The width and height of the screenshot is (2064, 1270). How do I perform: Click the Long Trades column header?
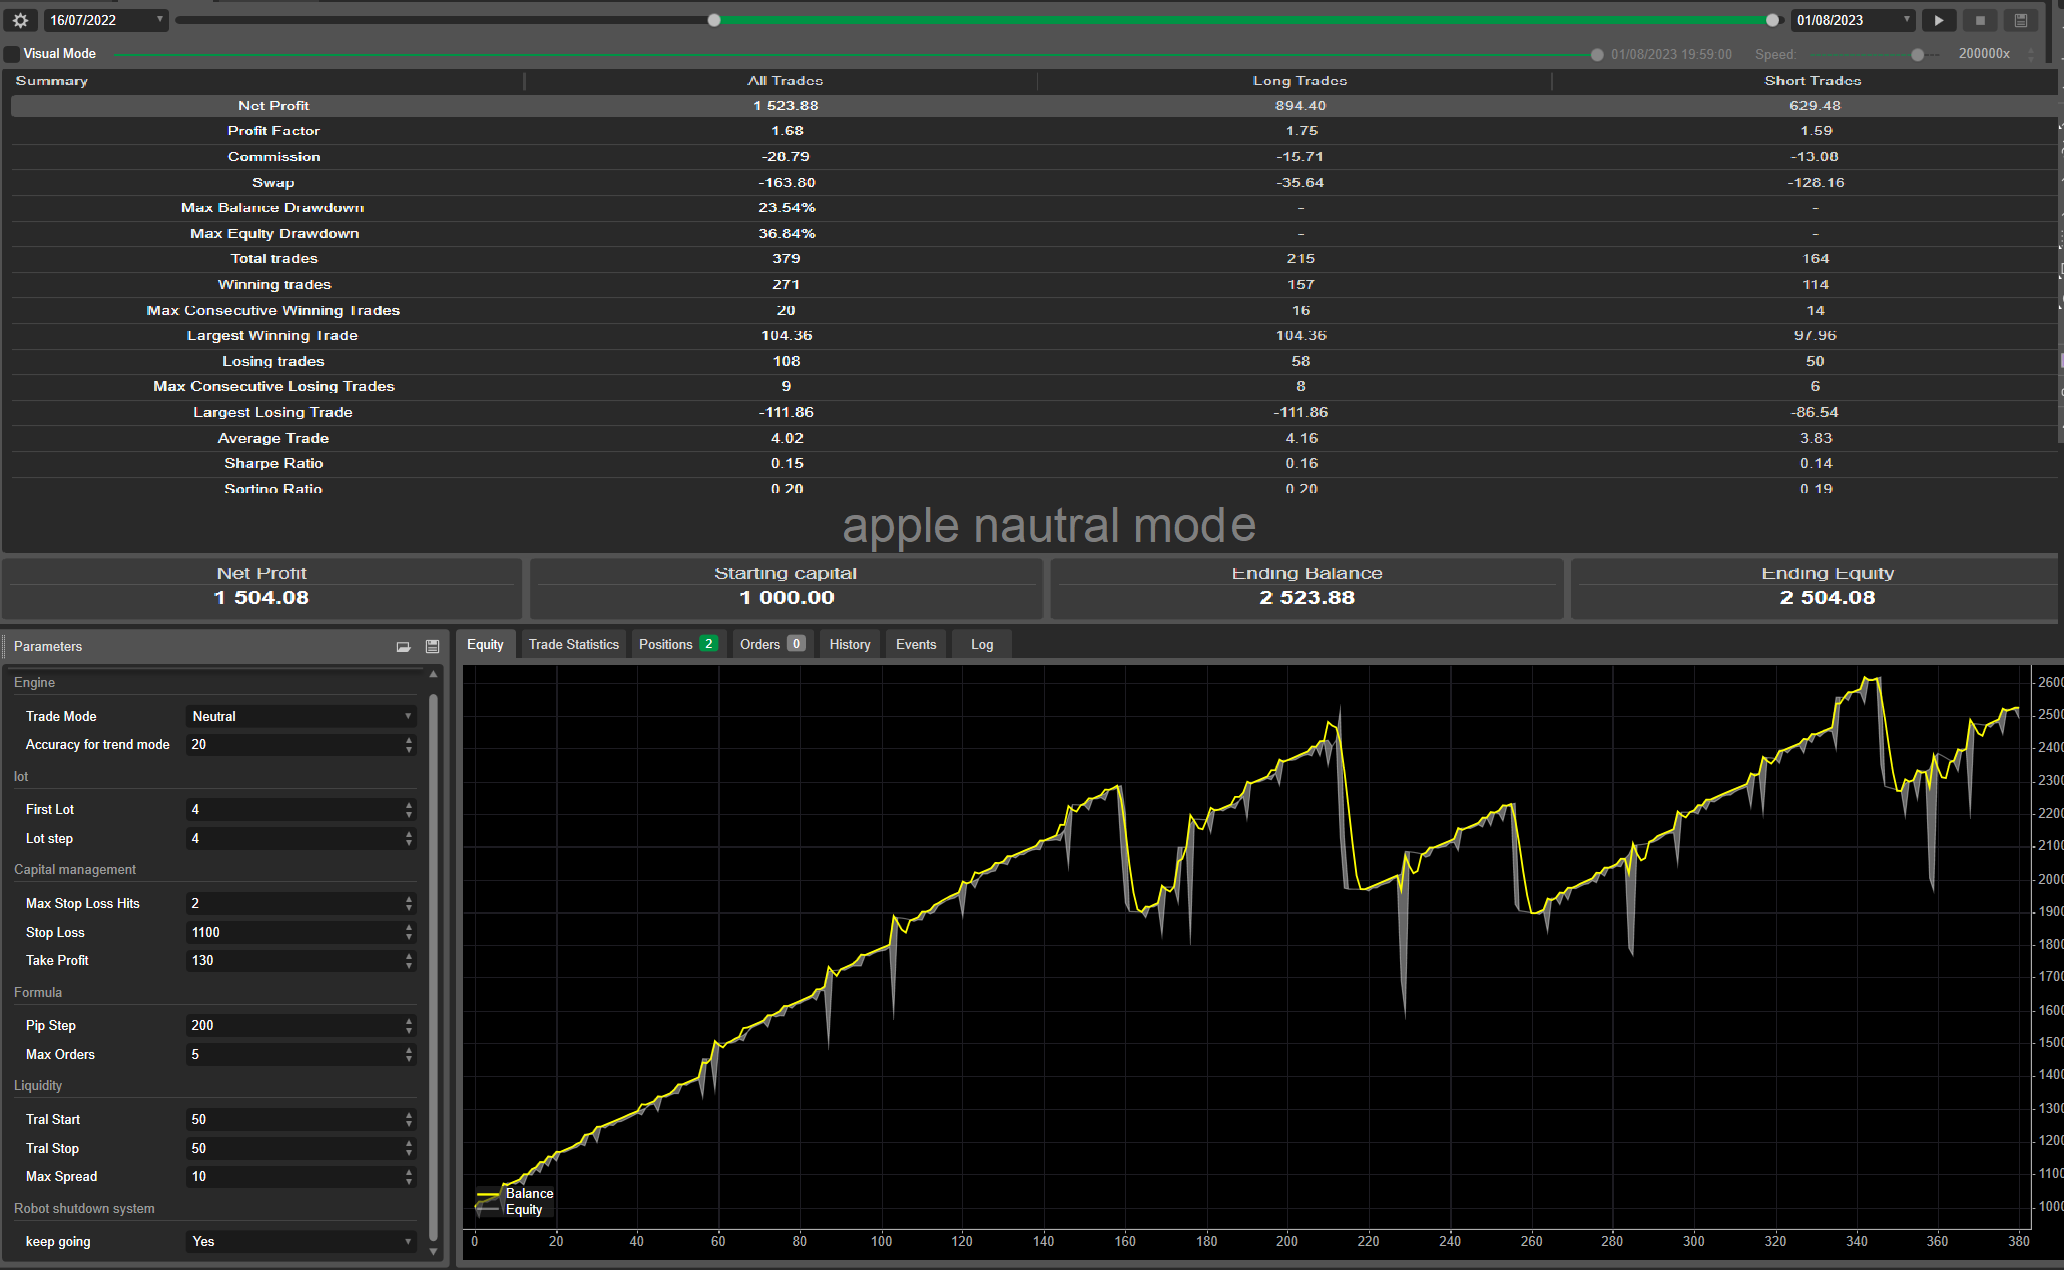coord(1300,81)
